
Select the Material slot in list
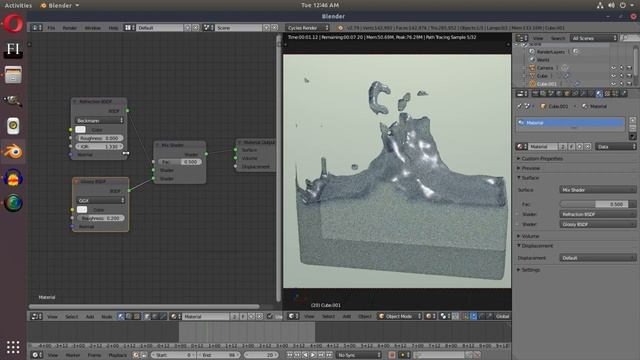[x=570, y=122]
